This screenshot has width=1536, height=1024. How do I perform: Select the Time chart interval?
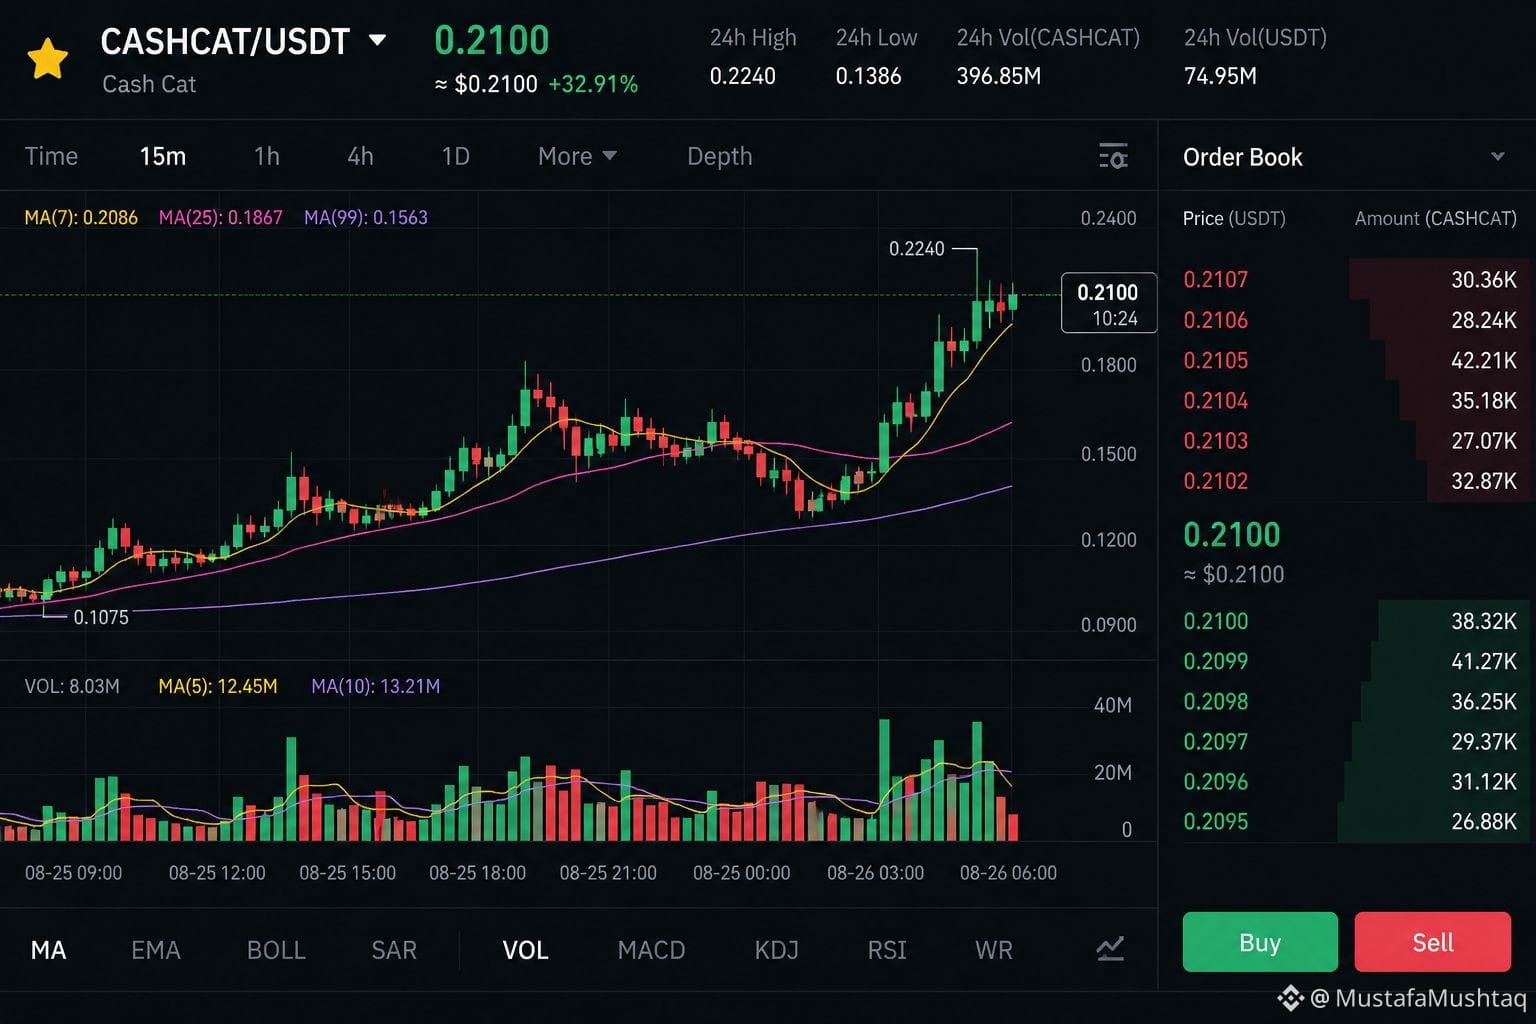(x=51, y=156)
